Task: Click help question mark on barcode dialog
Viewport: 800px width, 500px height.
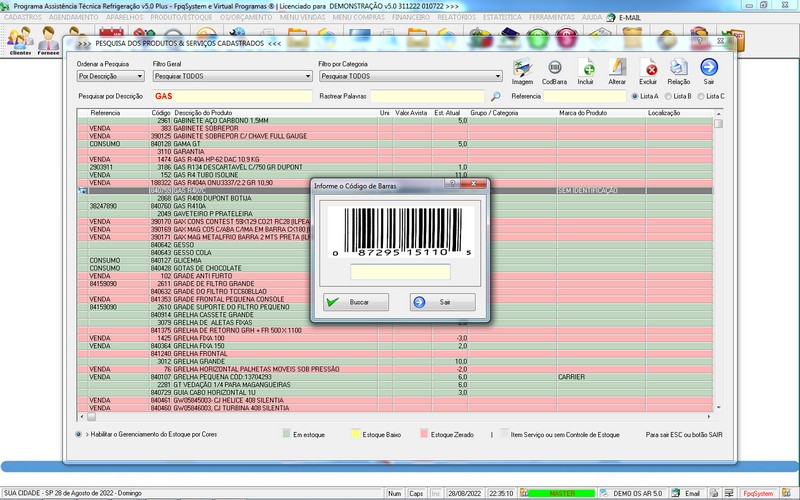Action: (452, 184)
